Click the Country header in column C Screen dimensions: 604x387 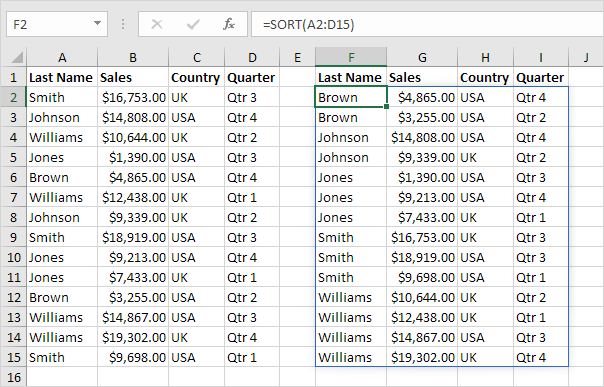tap(196, 77)
